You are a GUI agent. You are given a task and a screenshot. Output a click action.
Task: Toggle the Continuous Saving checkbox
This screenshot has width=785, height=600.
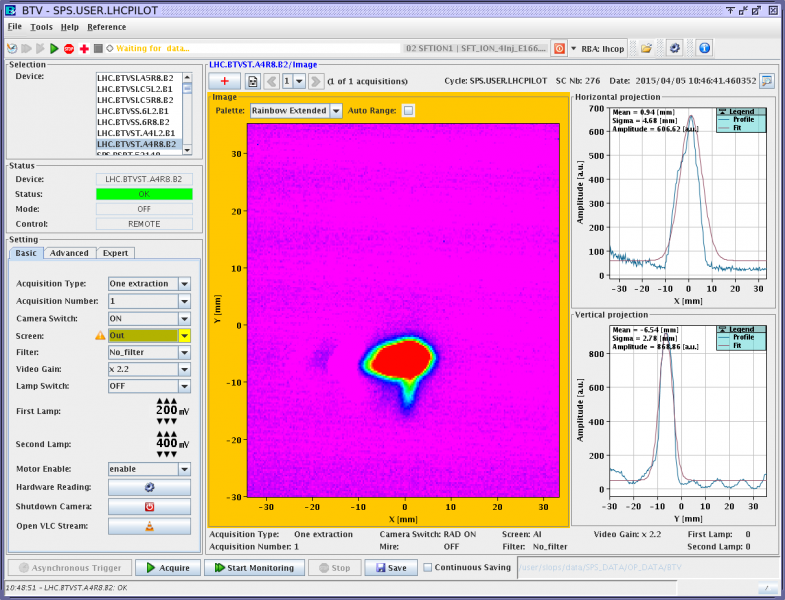point(428,568)
